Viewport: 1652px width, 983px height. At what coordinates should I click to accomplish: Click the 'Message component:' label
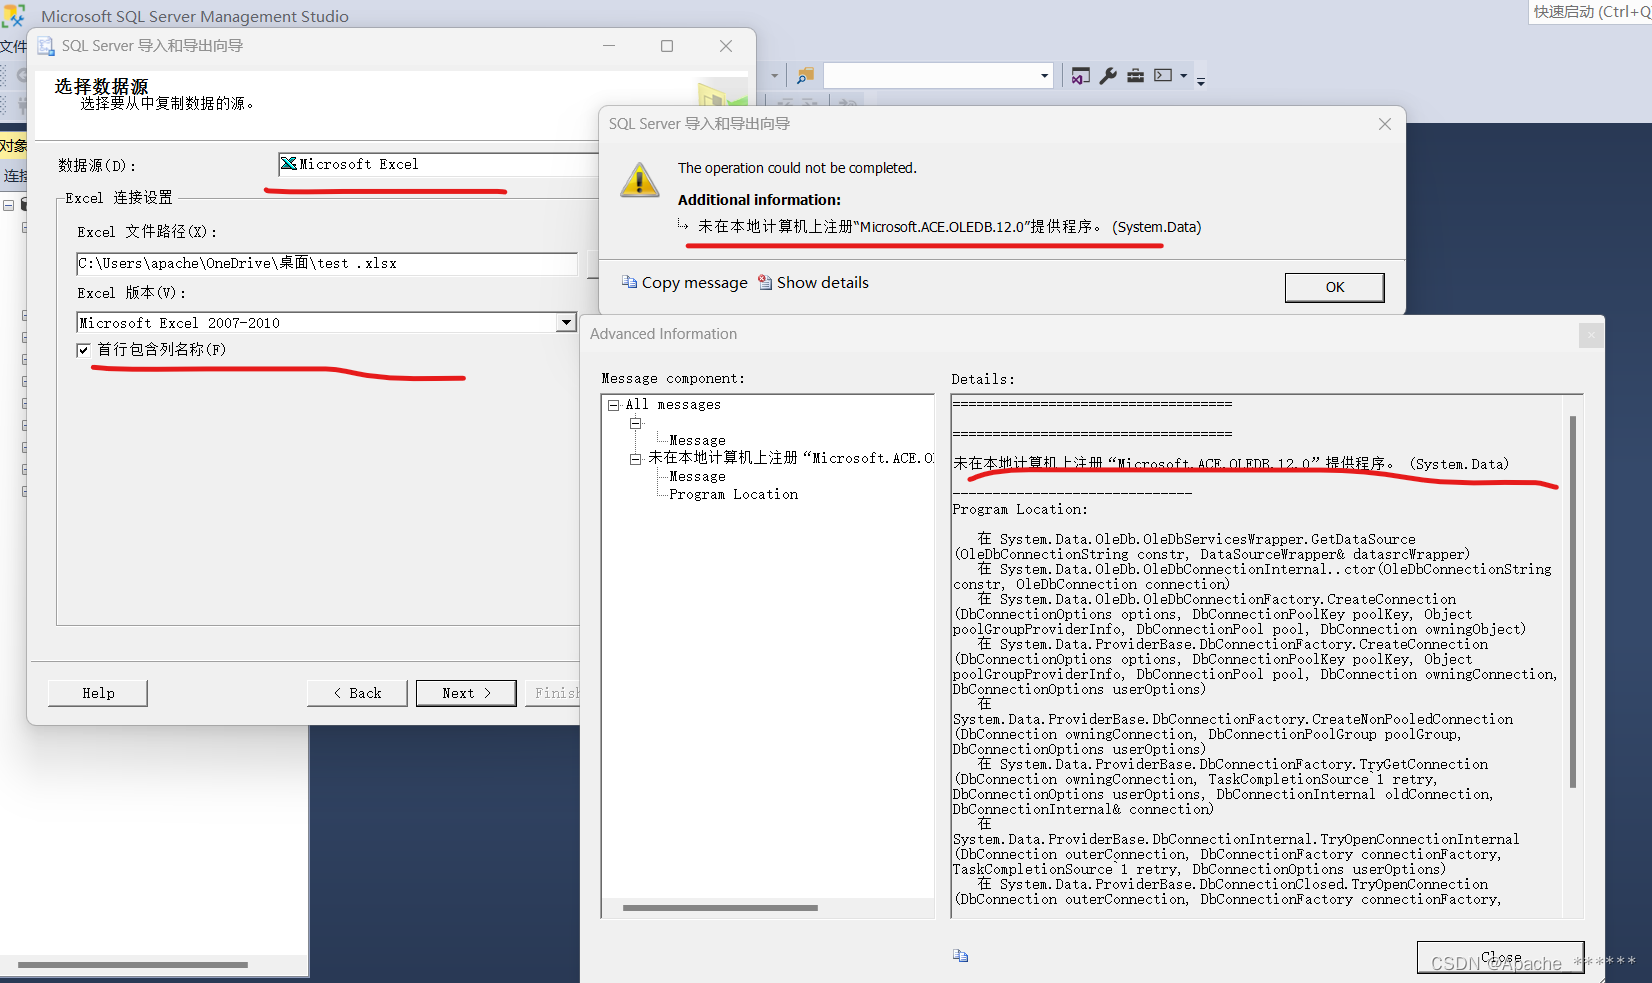coord(673,379)
